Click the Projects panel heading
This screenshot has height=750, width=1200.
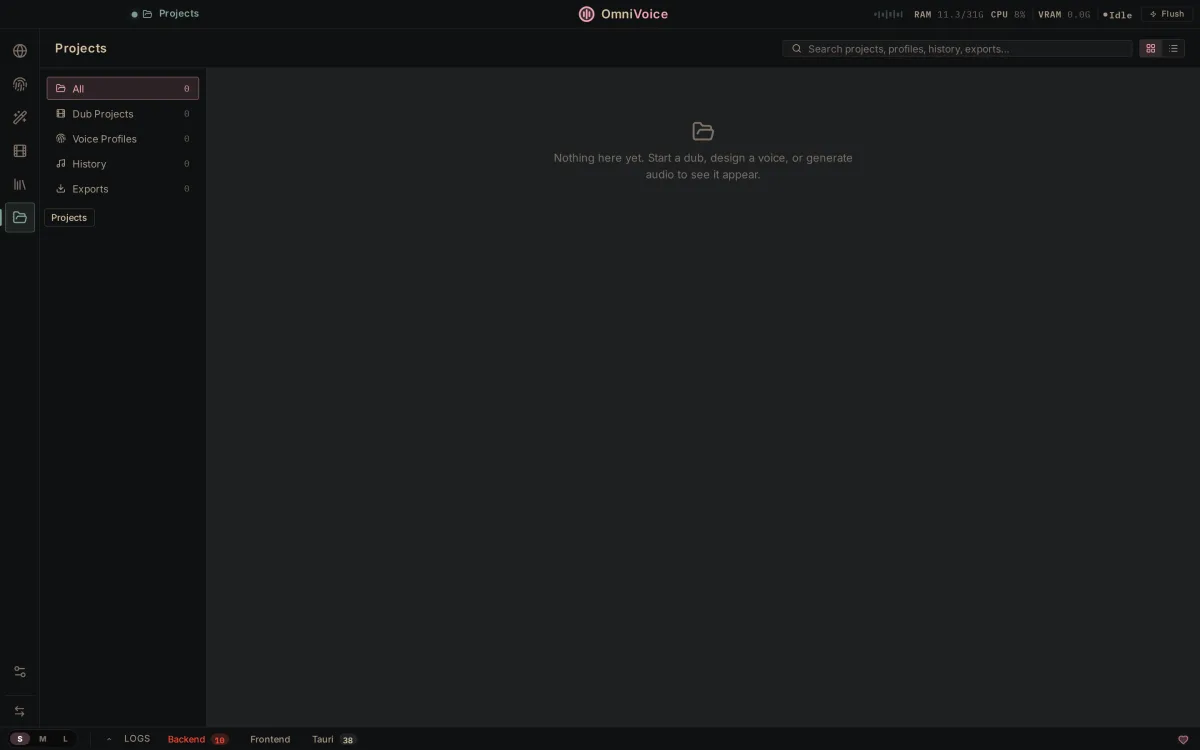pos(81,48)
